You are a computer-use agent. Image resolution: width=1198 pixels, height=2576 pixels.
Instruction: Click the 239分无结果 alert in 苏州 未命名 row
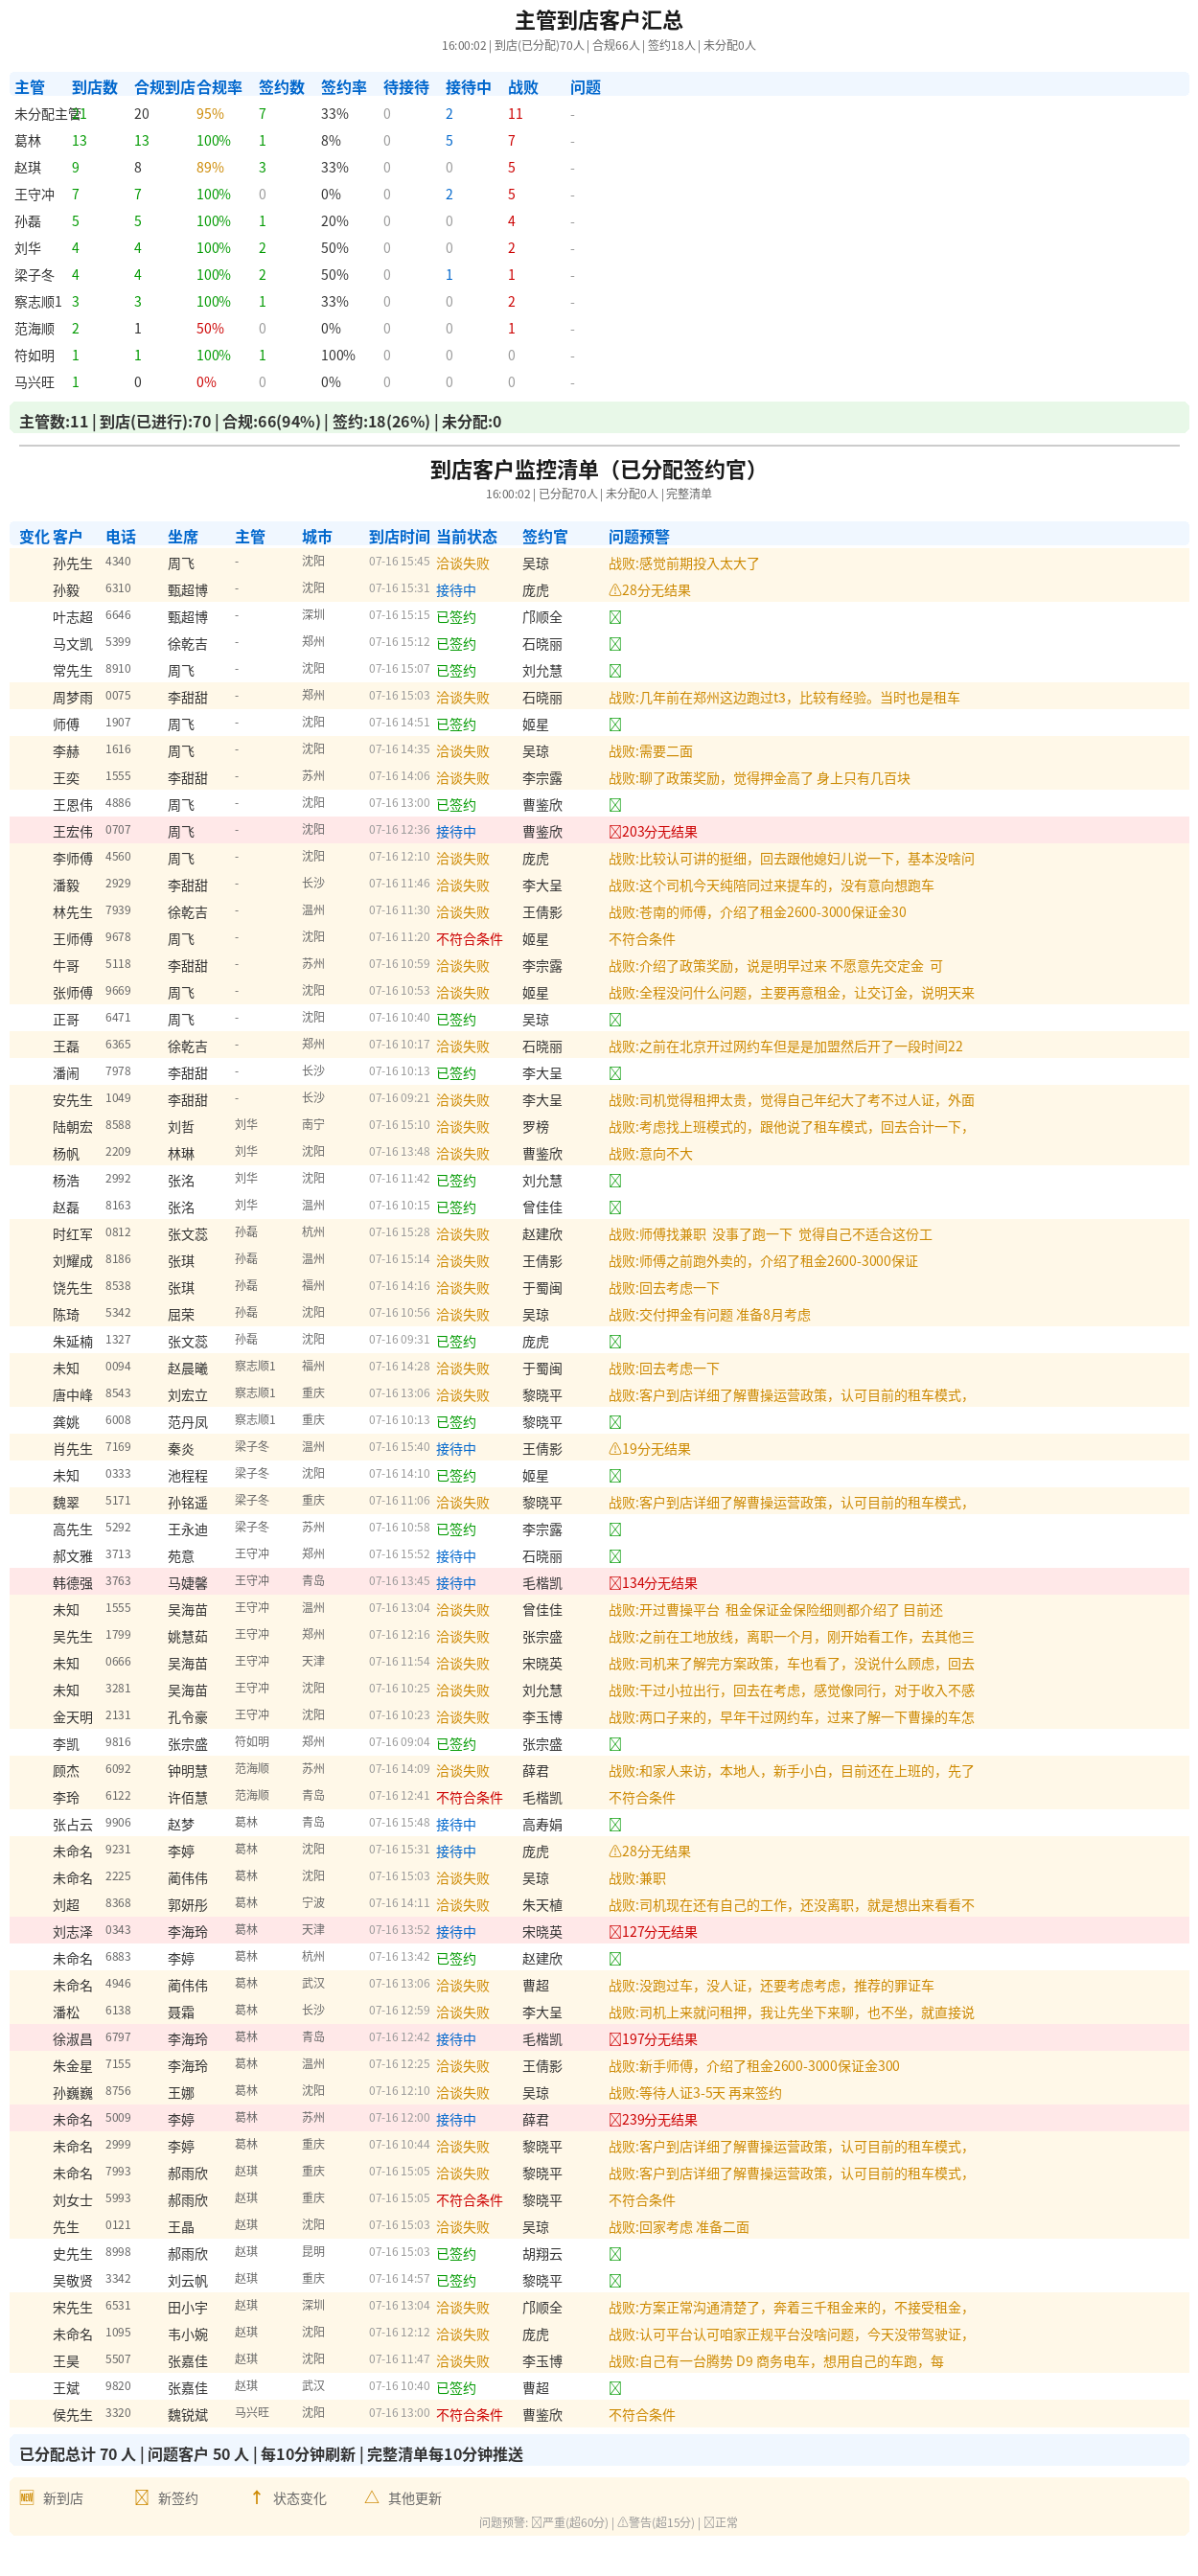(653, 2120)
